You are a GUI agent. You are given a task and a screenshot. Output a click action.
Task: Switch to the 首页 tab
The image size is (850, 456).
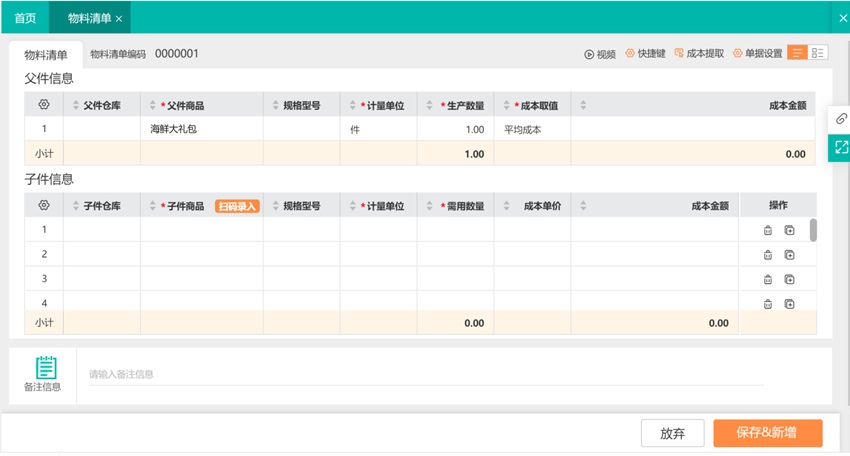click(x=25, y=18)
